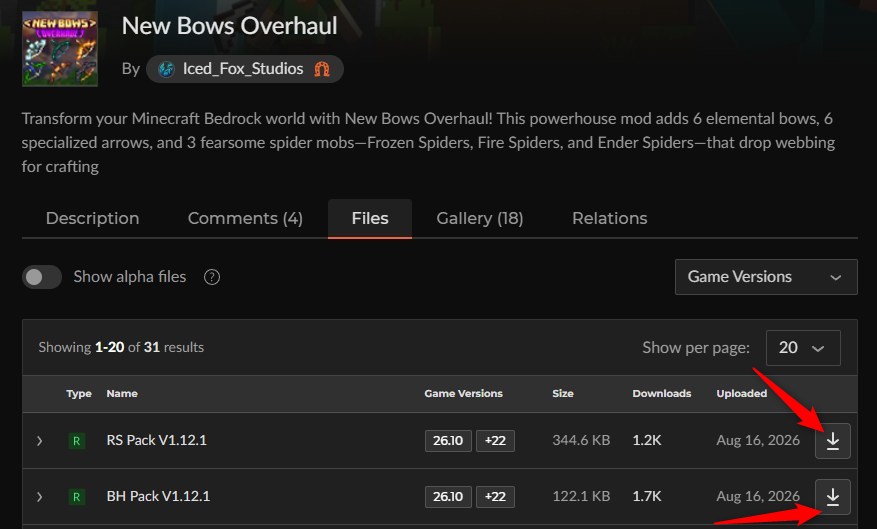This screenshot has width=877, height=529.
Task: Click the Showing 1-20 of 31 results text
Action: (121, 347)
